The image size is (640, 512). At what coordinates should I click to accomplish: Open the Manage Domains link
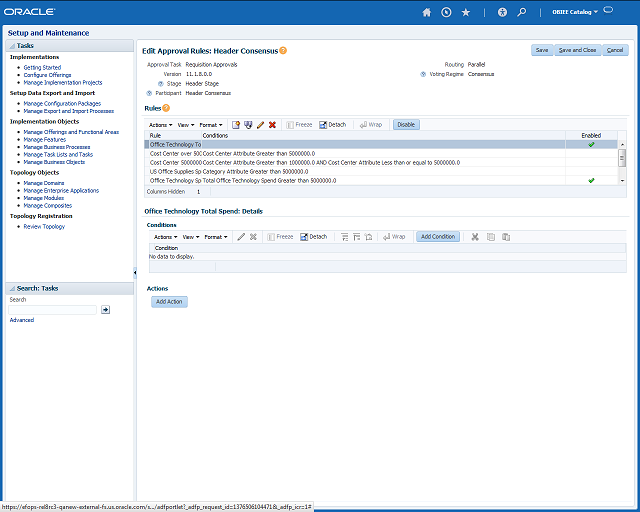point(44,183)
